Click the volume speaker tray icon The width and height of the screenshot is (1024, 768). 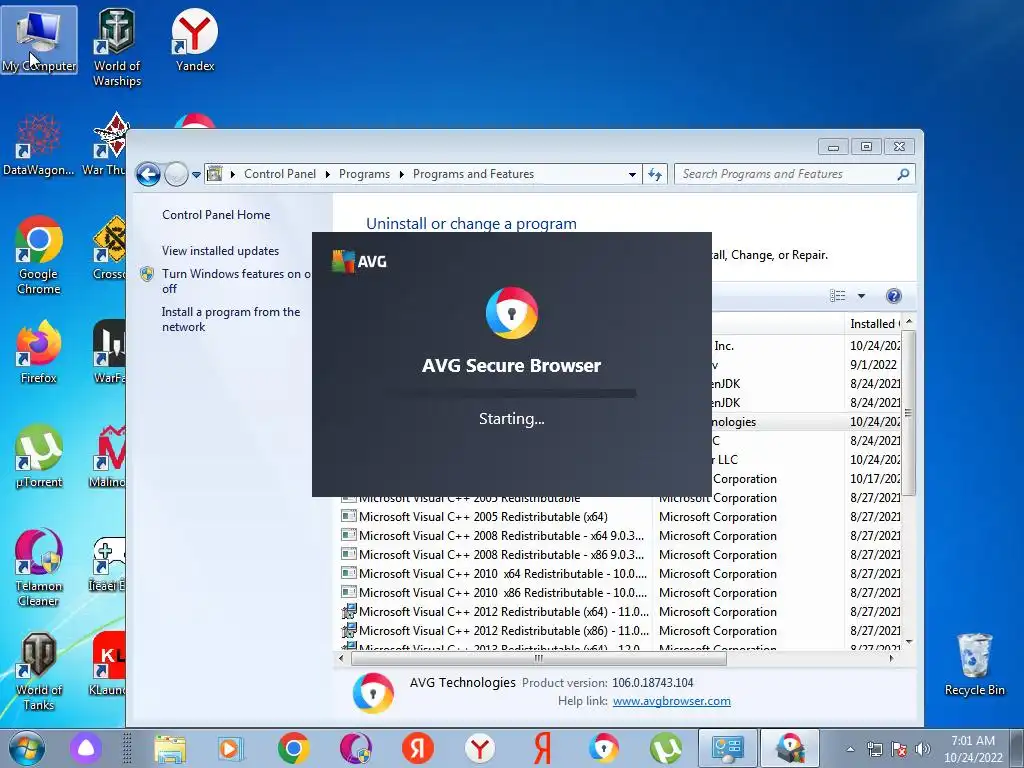point(922,749)
